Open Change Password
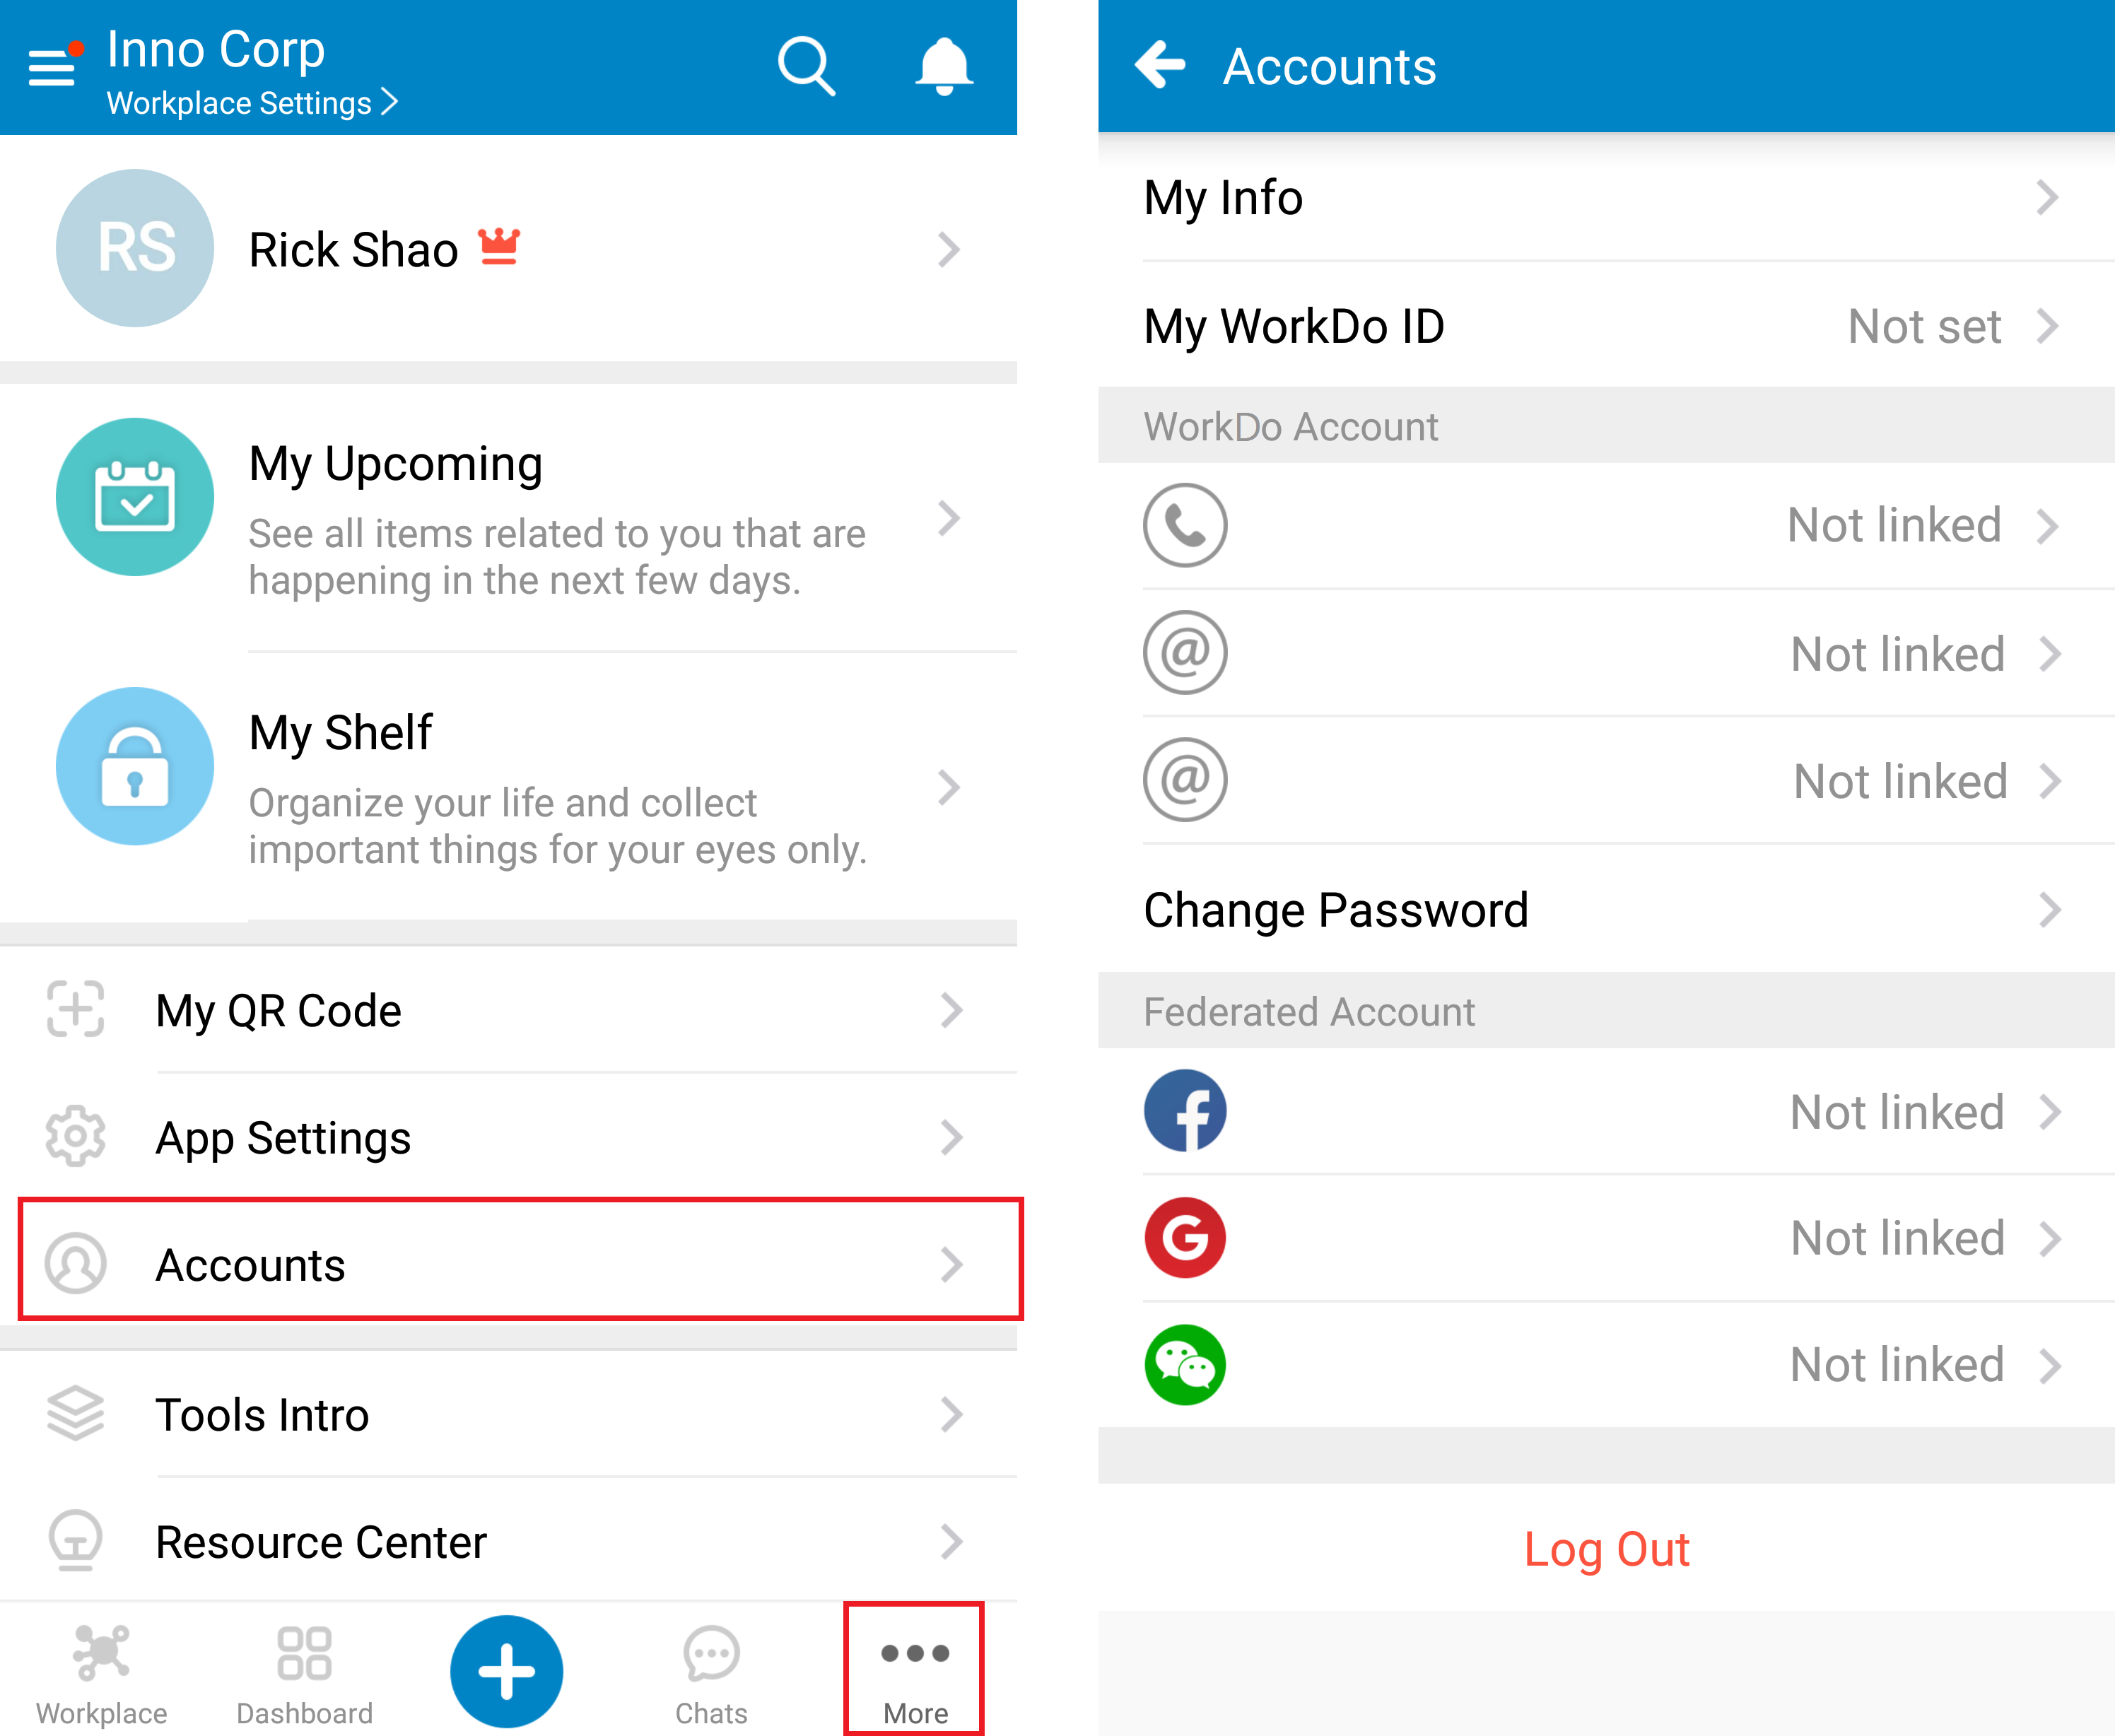 [1606, 909]
